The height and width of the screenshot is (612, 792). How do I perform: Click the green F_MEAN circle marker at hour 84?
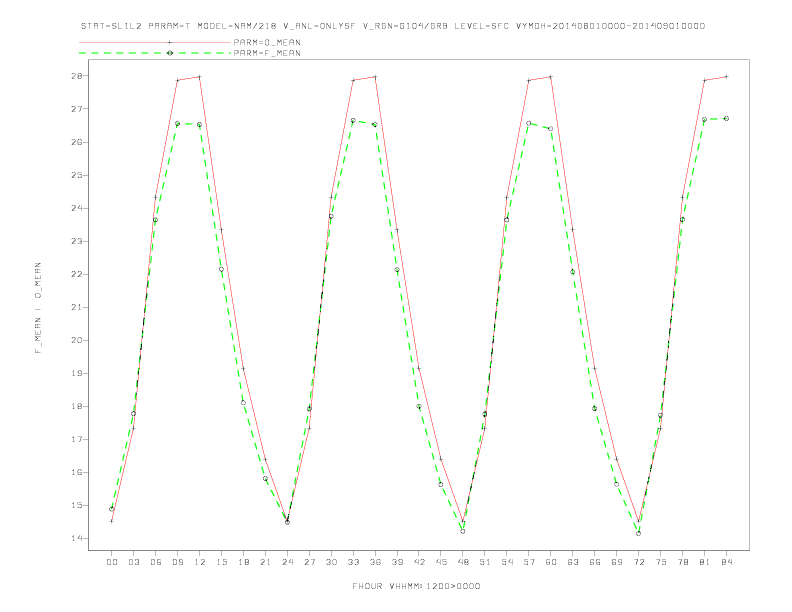(726, 118)
